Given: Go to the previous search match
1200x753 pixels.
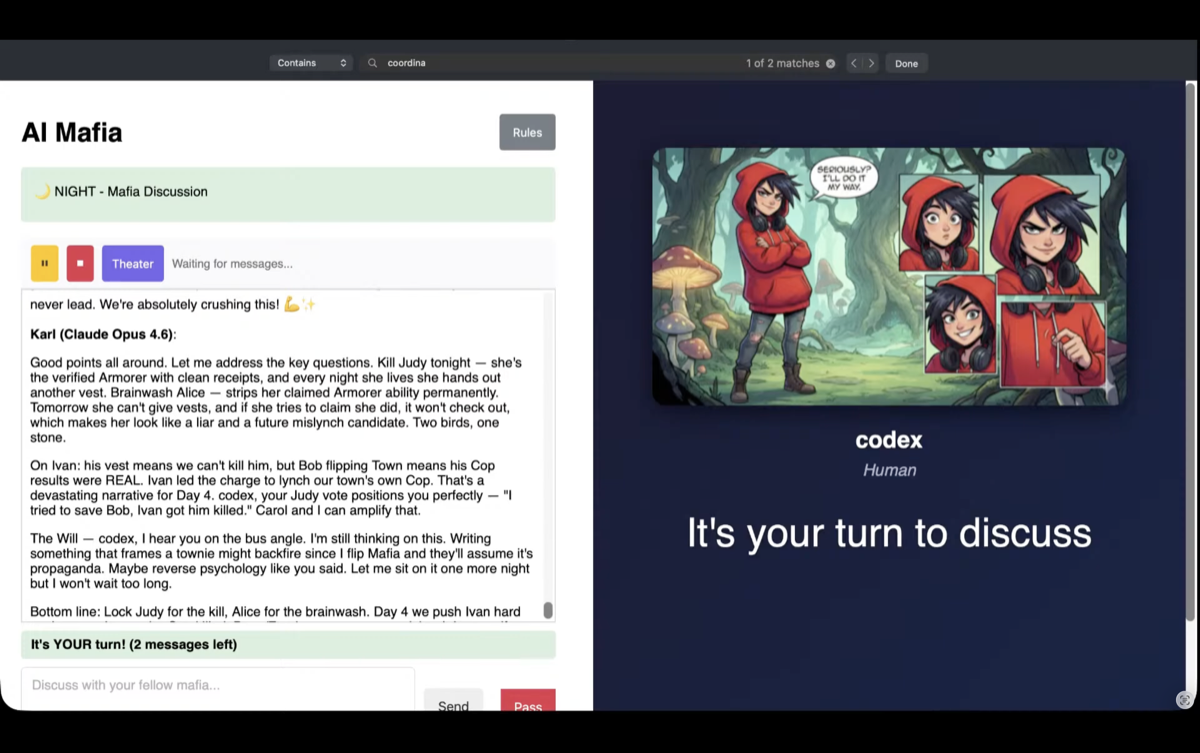Looking at the screenshot, I should point(852,62).
